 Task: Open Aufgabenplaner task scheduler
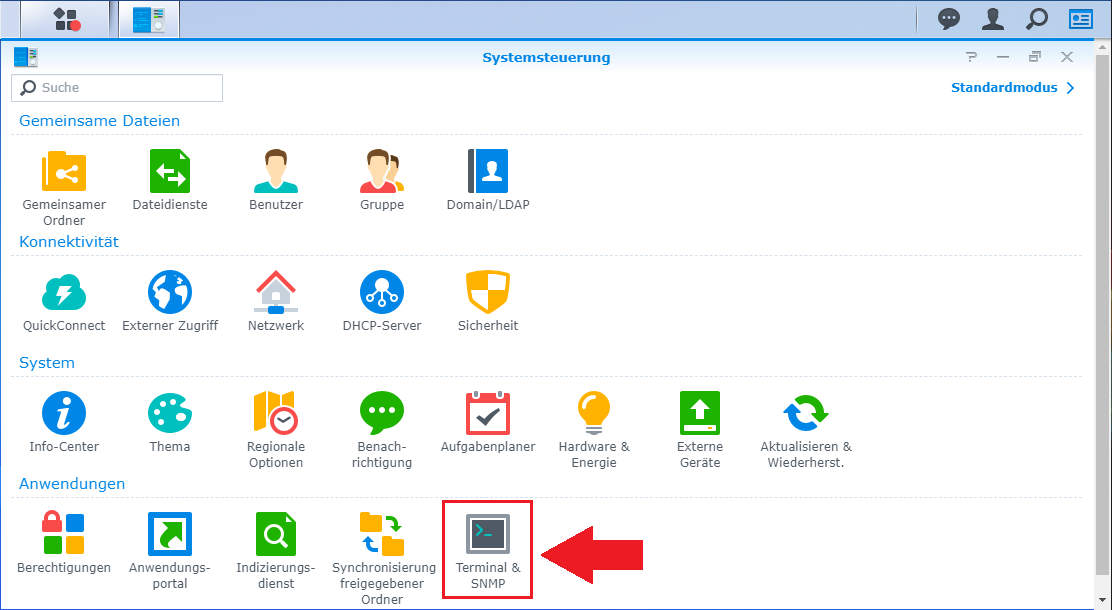tap(488, 413)
